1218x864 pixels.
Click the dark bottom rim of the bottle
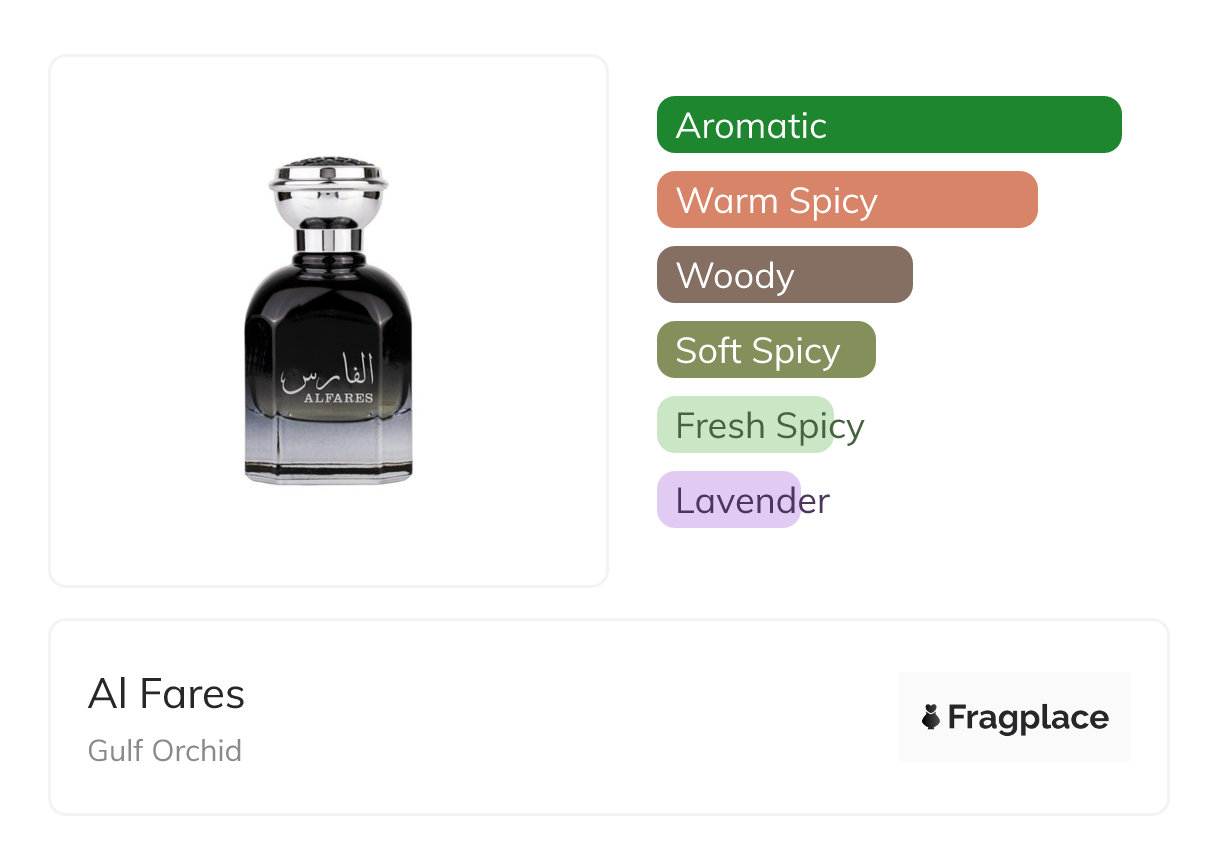coord(328,475)
